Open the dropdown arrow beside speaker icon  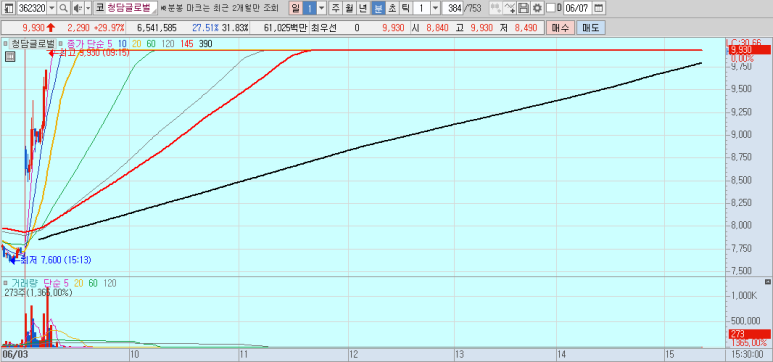coord(88,8)
